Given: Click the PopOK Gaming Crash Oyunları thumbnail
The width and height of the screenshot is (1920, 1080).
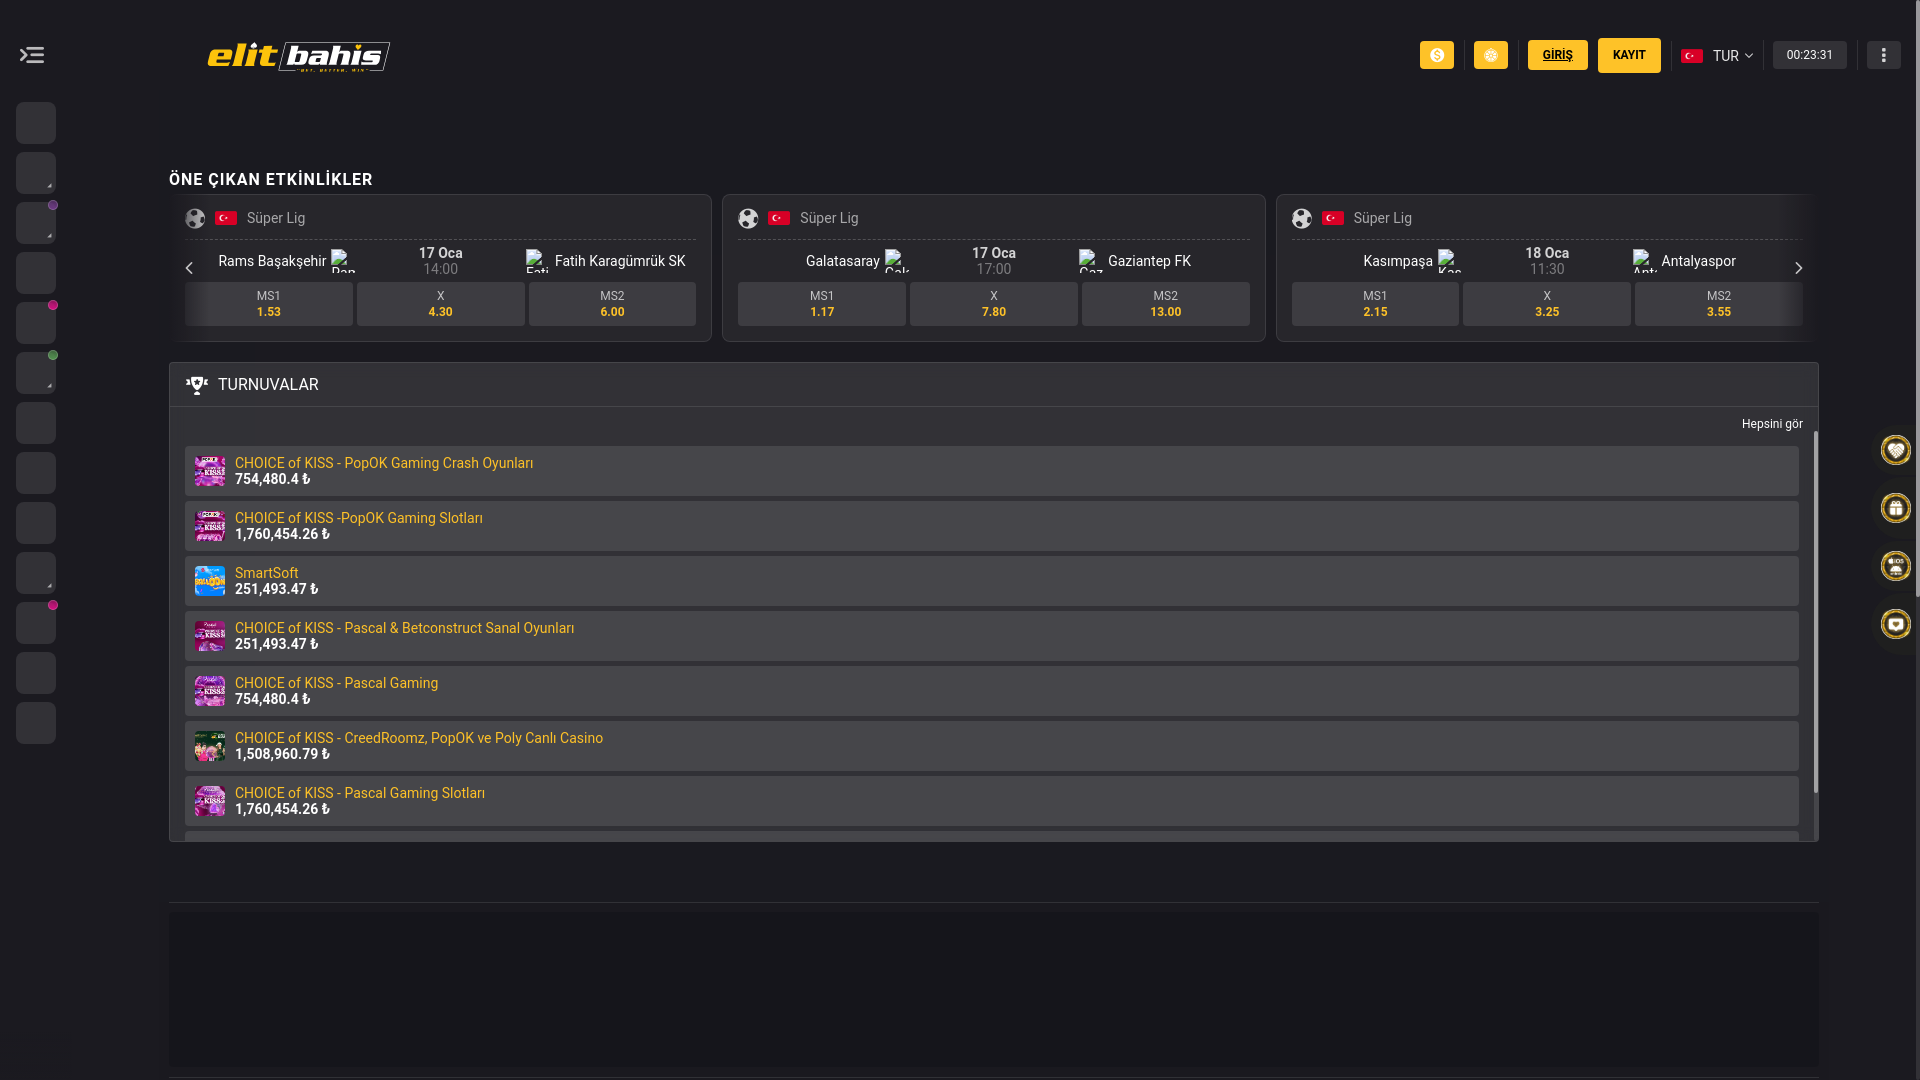Looking at the screenshot, I should coord(210,471).
